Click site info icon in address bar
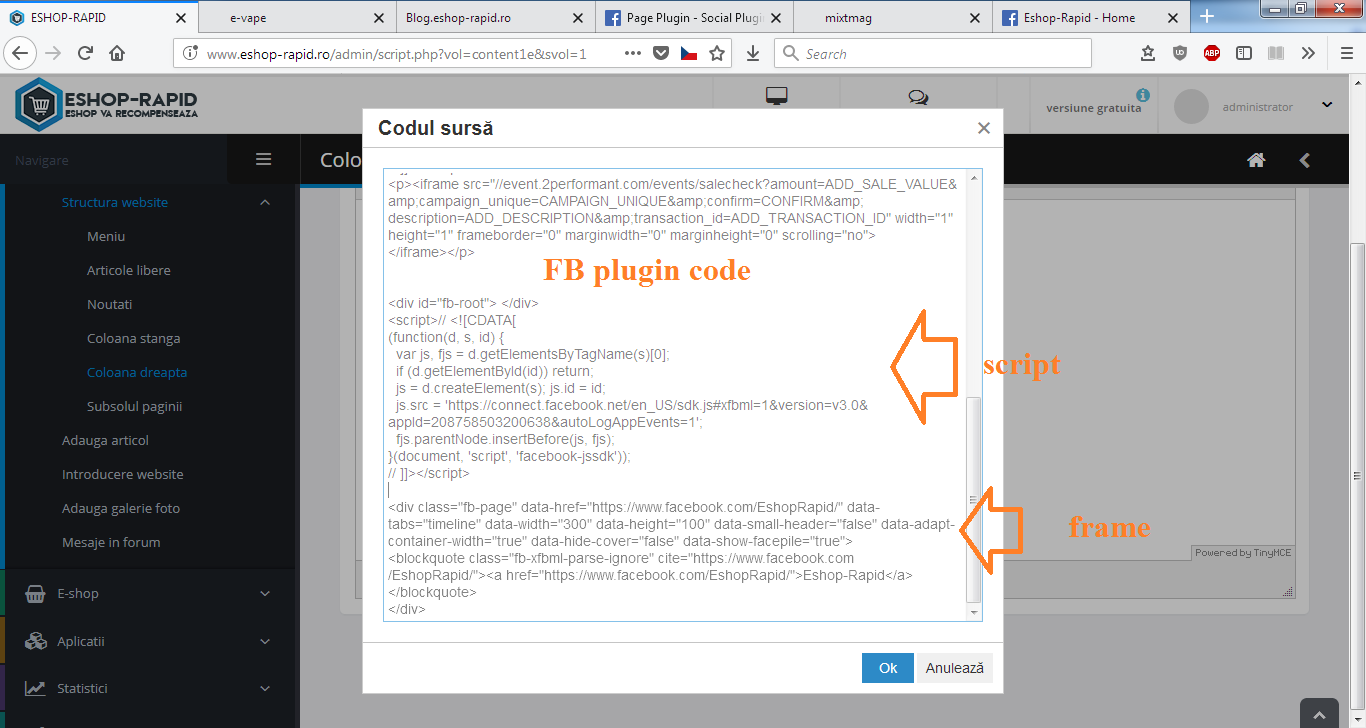This screenshot has width=1366, height=728. coord(190,54)
